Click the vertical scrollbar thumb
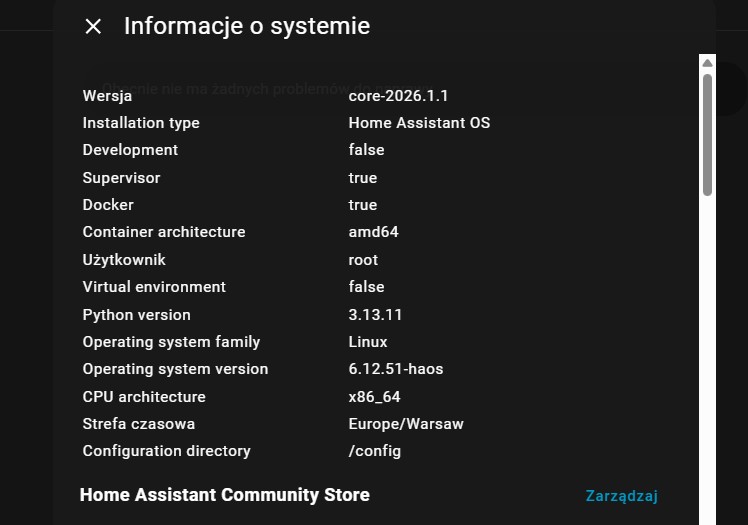 pyautogui.click(x=707, y=133)
